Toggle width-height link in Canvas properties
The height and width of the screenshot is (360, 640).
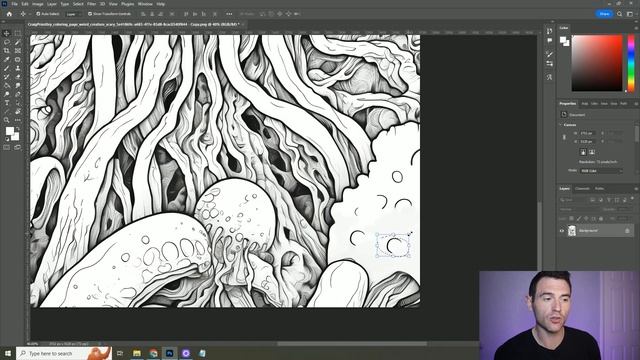564,137
